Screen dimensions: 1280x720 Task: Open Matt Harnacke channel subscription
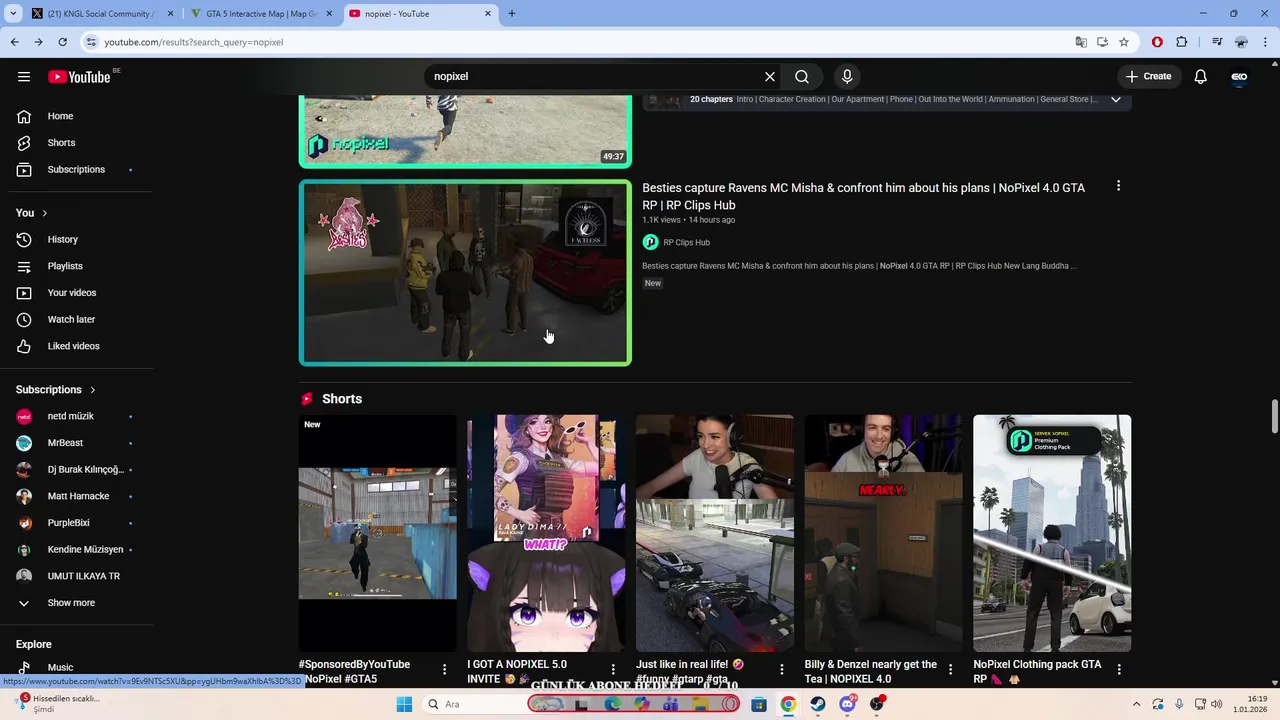point(77,496)
